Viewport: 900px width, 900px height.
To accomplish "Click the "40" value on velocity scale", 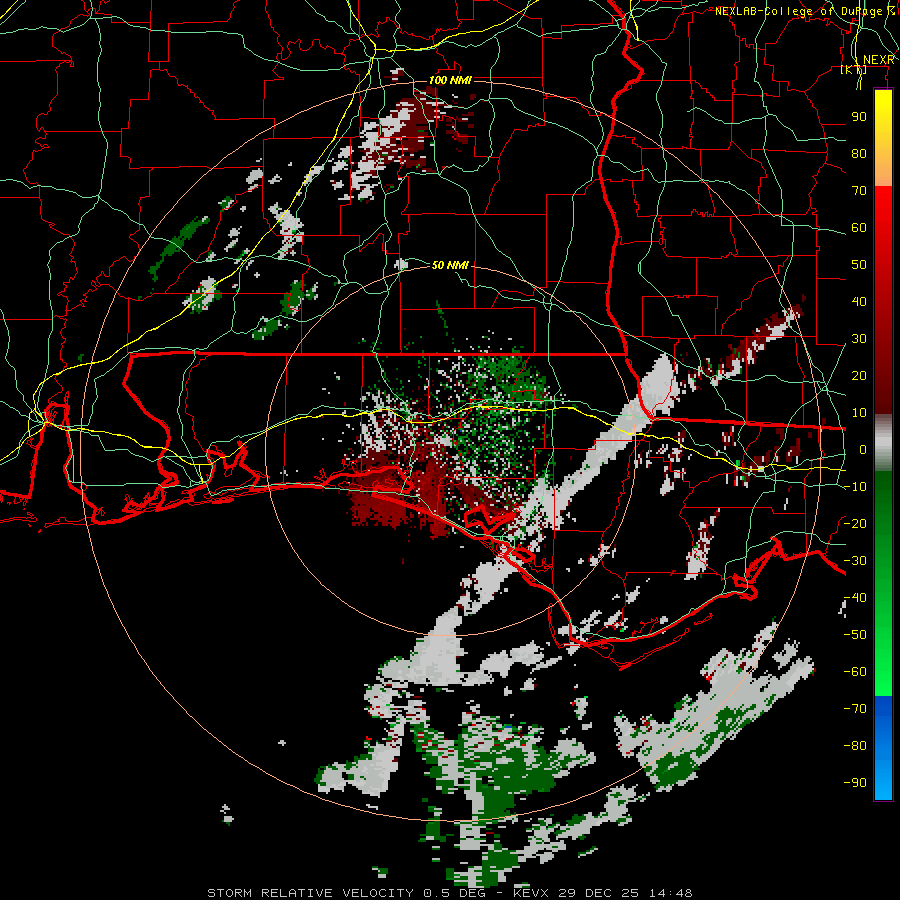I will [x=859, y=302].
